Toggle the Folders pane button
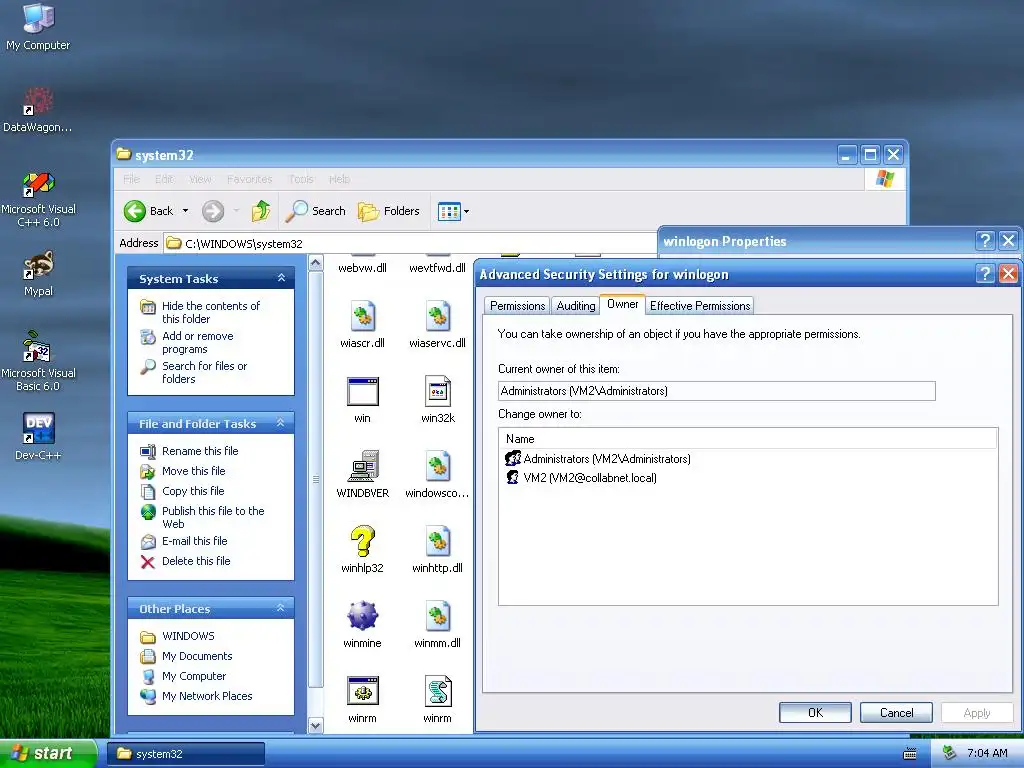Image resolution: width=1024 pixels, height=768 pixels. [389, 211]
